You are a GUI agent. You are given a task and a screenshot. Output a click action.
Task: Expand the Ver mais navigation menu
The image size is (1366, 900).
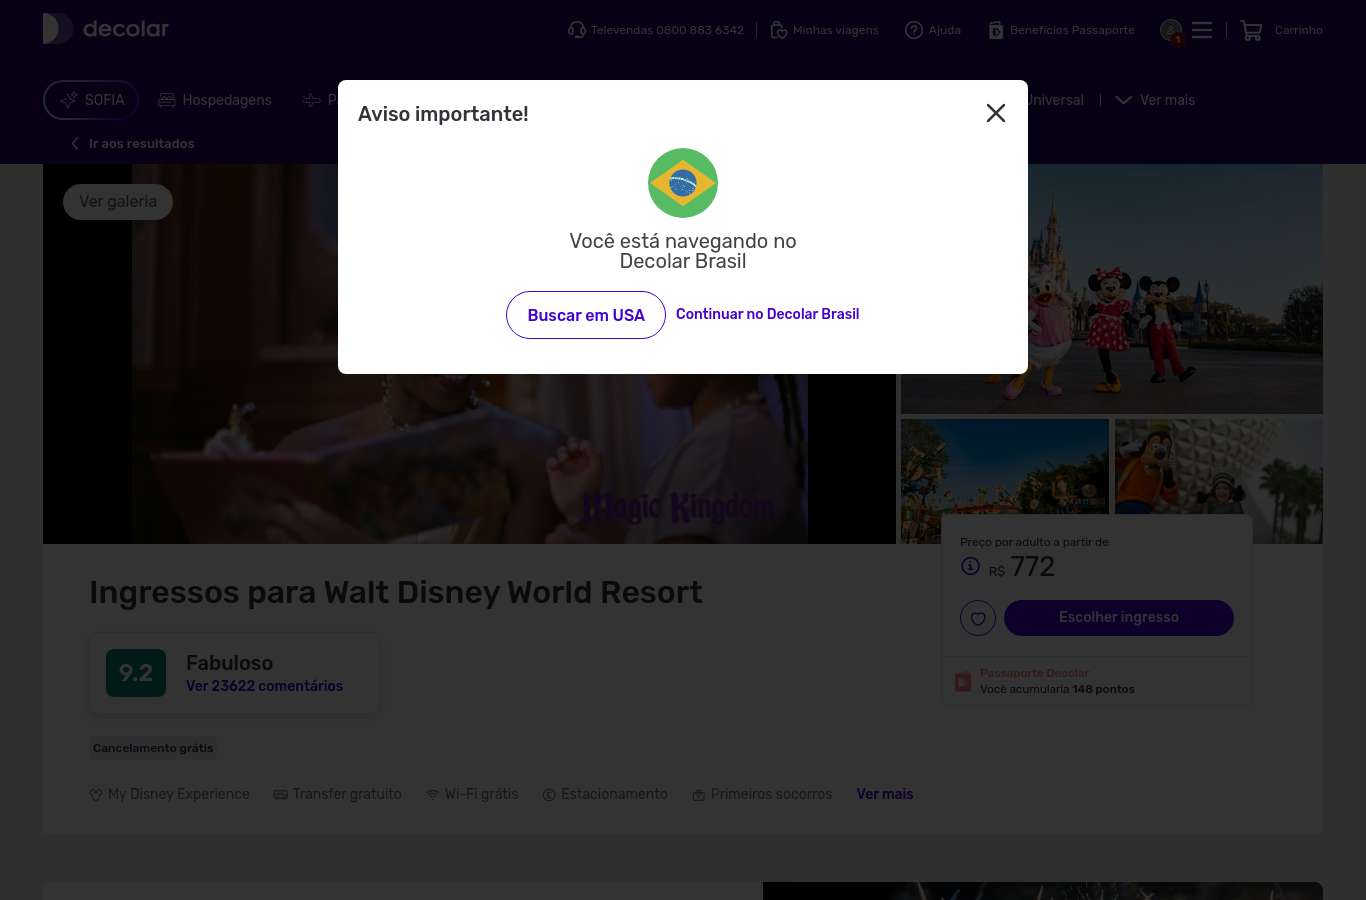1155,100
